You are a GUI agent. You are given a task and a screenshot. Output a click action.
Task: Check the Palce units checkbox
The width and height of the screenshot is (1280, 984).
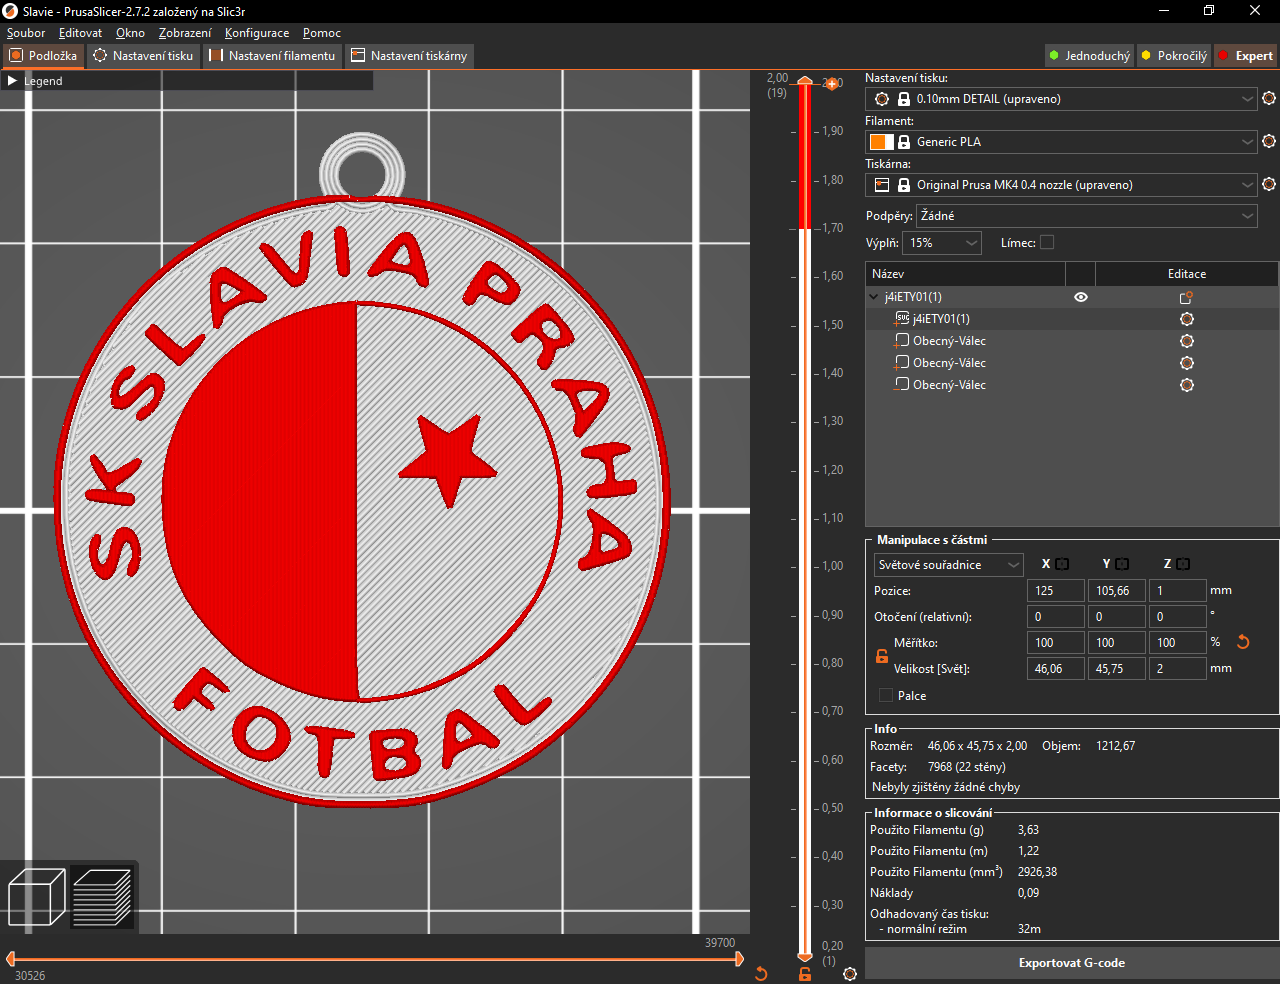tap(885, 694)
